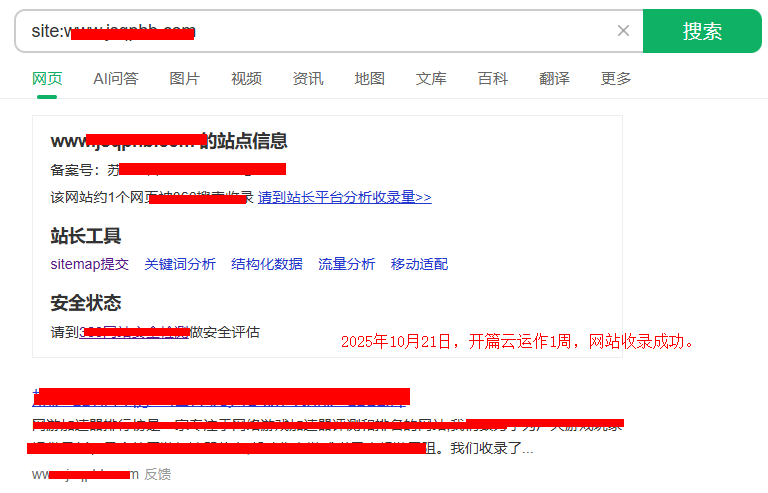Viewport: 768px width, 493px height.
Task: Click inside the site: search input field
Action: pyautogui.click(x=400, y=31)
